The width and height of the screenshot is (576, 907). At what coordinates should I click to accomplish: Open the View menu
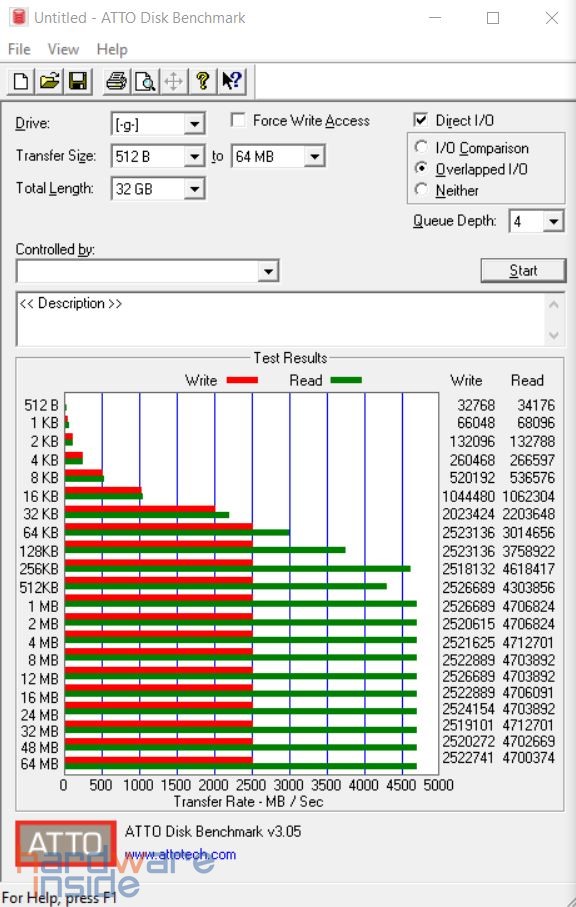click(x=63, y=49)
